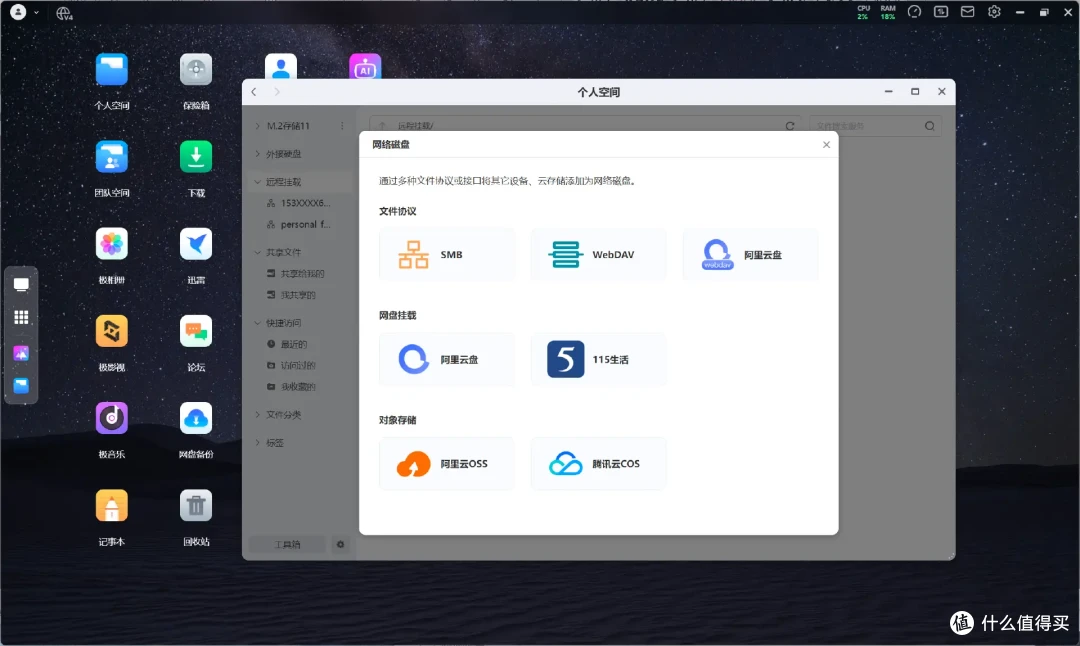This screenshot has height=646, width=1080.
Task: Choose 腾讯云COS object storage
Action: tap(599, 464)
